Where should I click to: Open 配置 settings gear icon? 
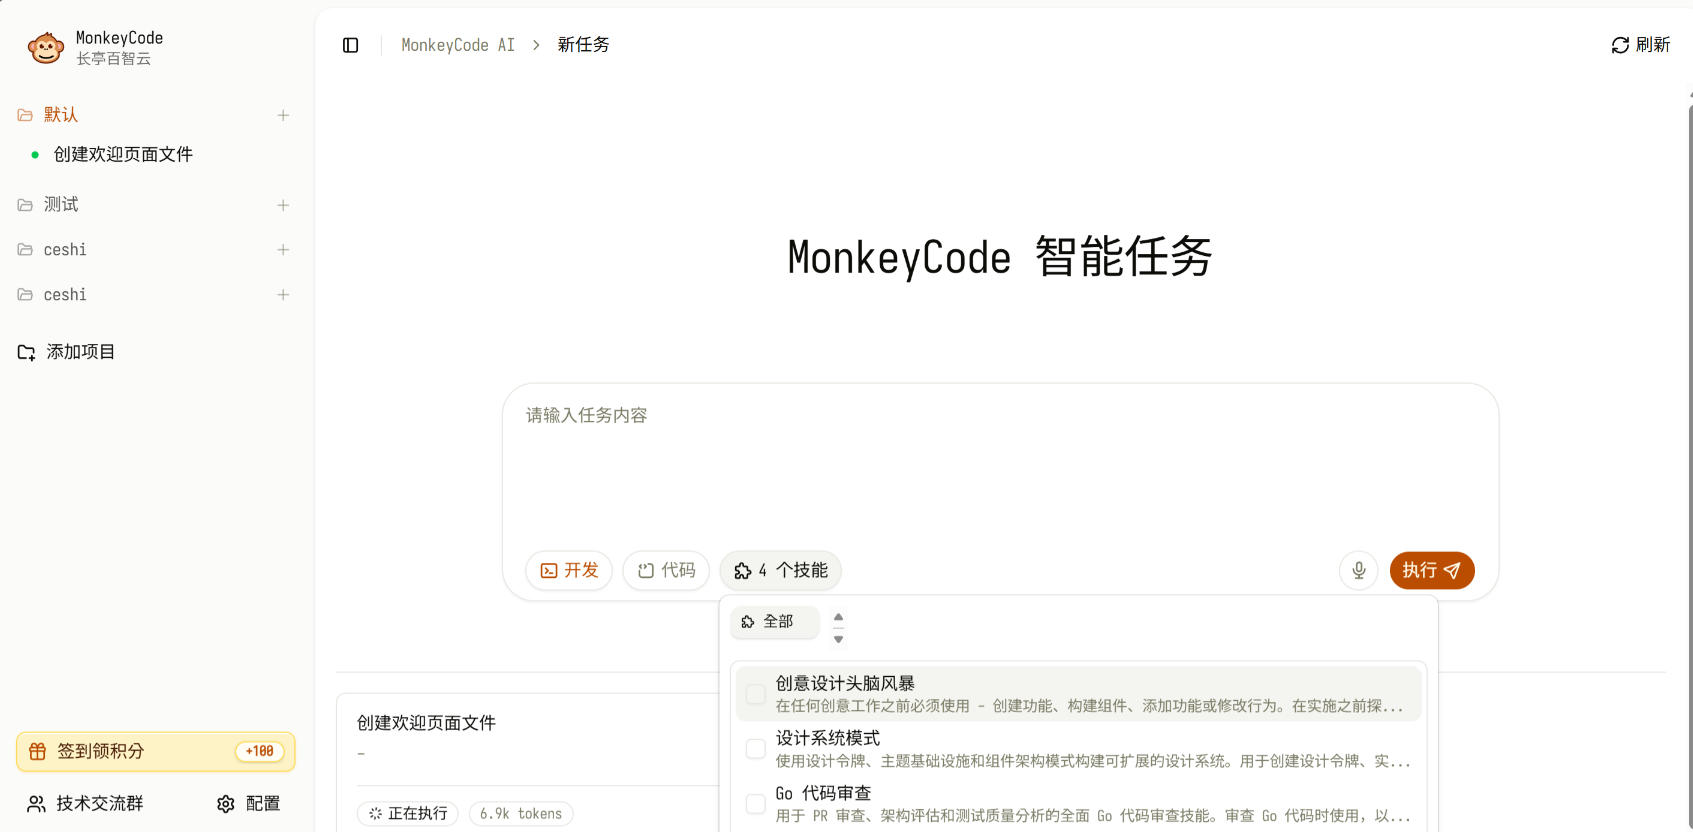pyautogui.click(x=226, y=804)
